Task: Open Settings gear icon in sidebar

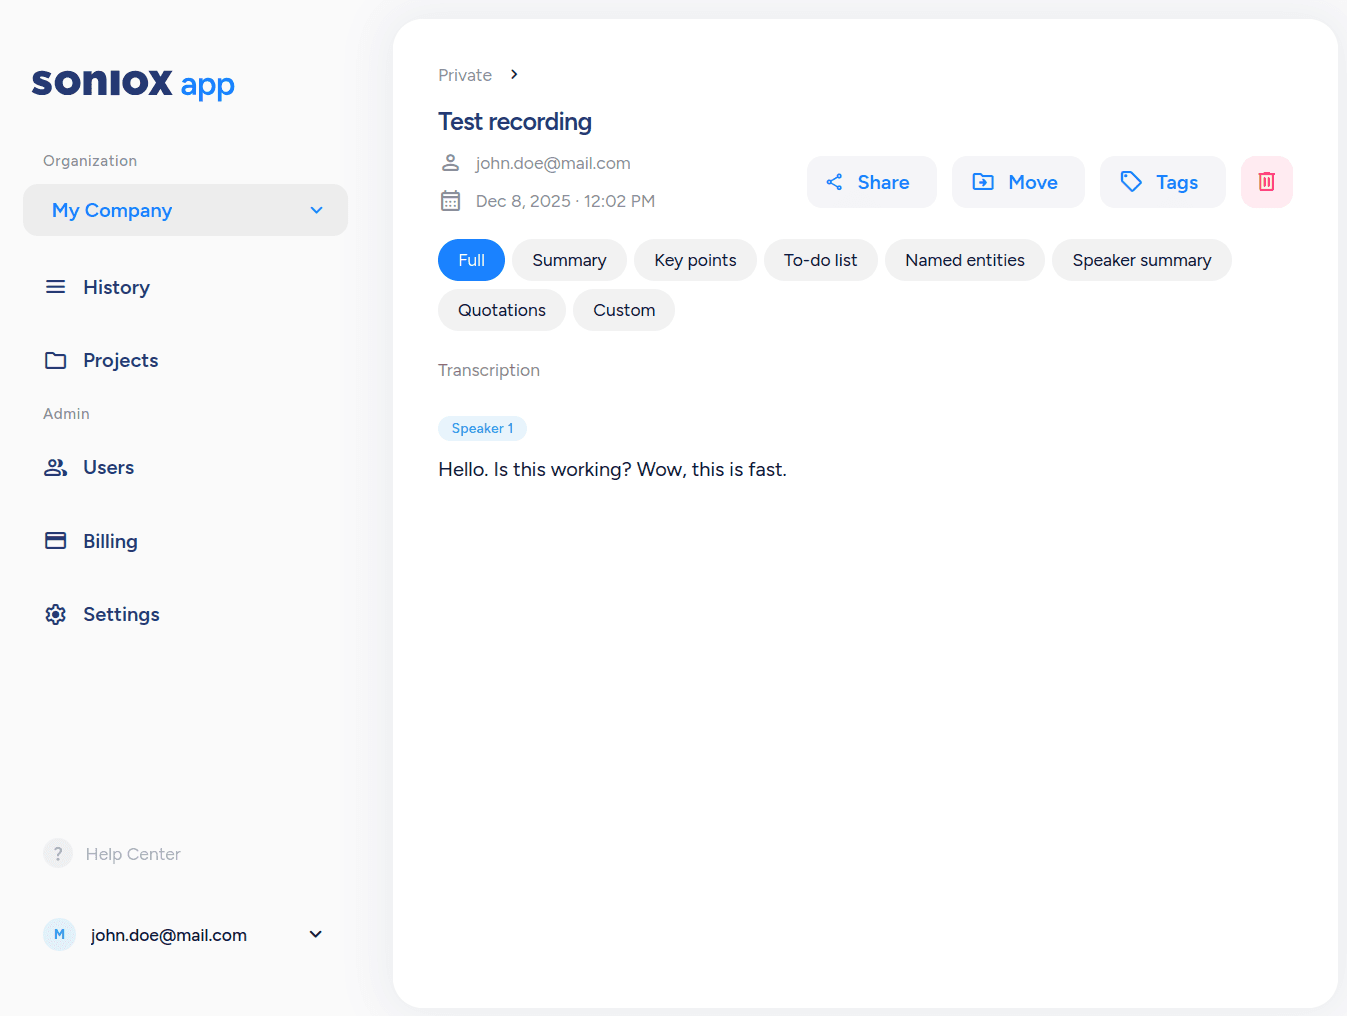Action: (56, 614)
